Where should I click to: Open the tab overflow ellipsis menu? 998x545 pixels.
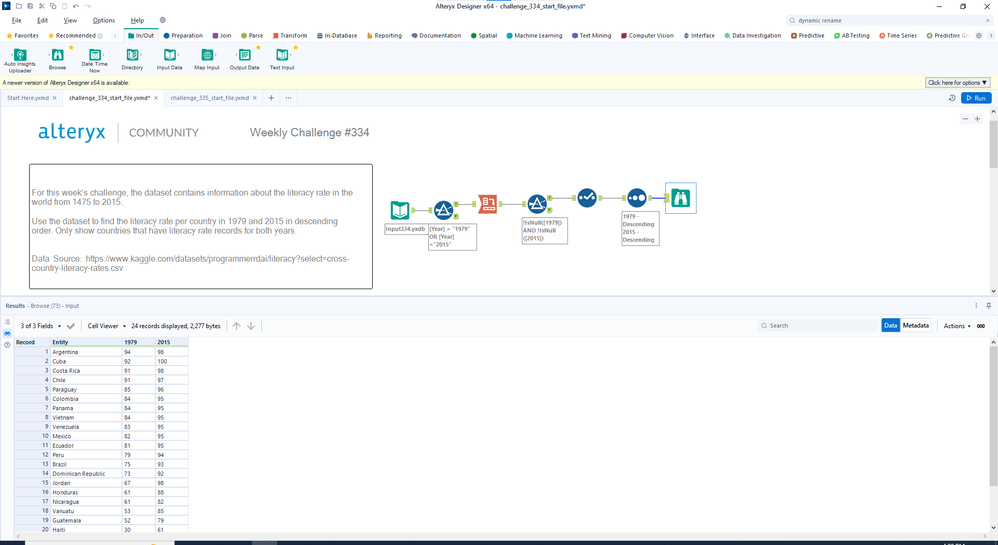pos(288,98)
